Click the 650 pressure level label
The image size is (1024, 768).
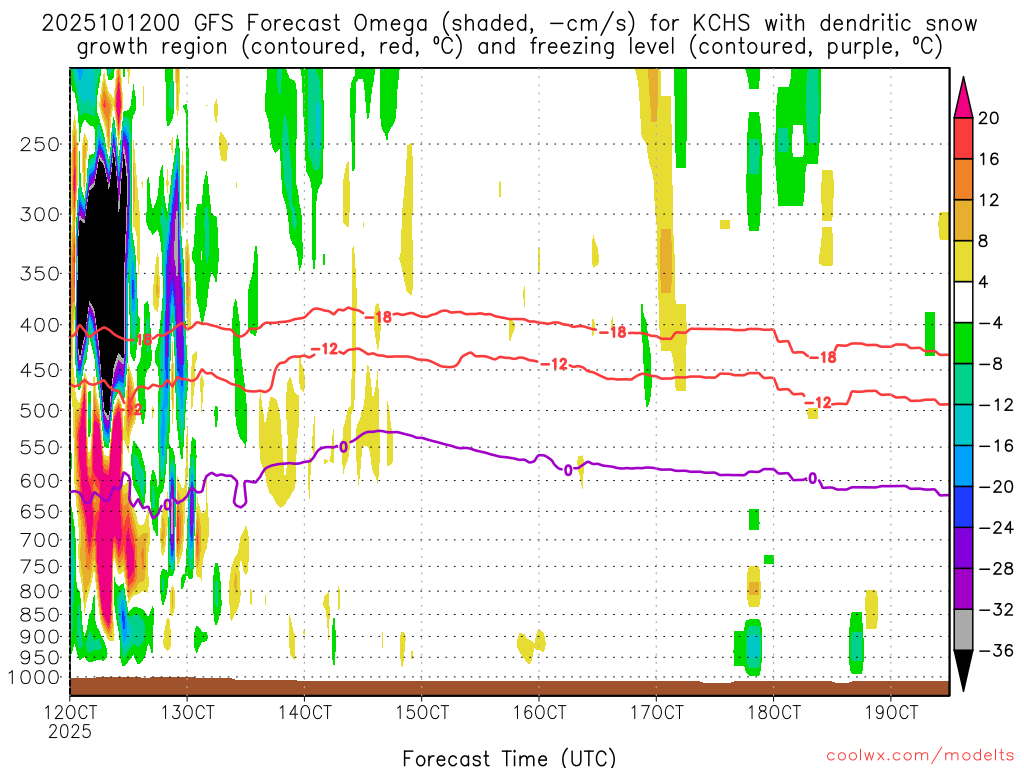point(40,511)
